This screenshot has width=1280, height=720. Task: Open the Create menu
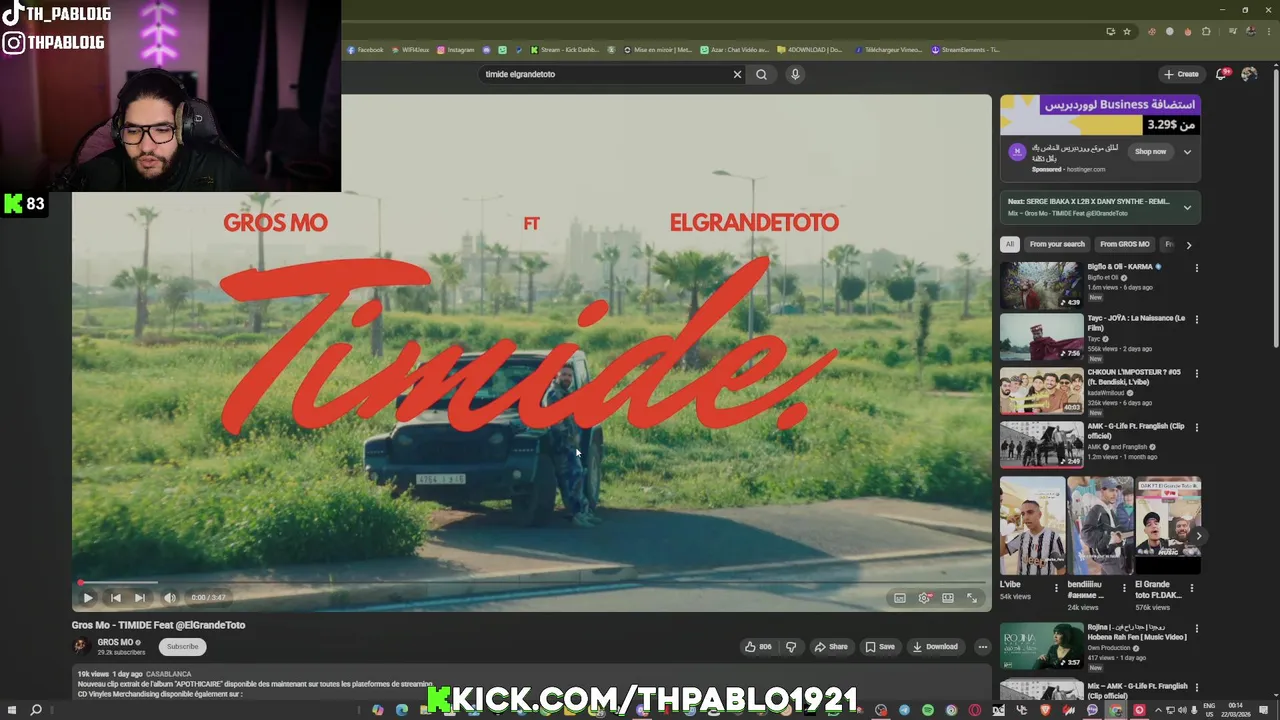coord(1181,74)
